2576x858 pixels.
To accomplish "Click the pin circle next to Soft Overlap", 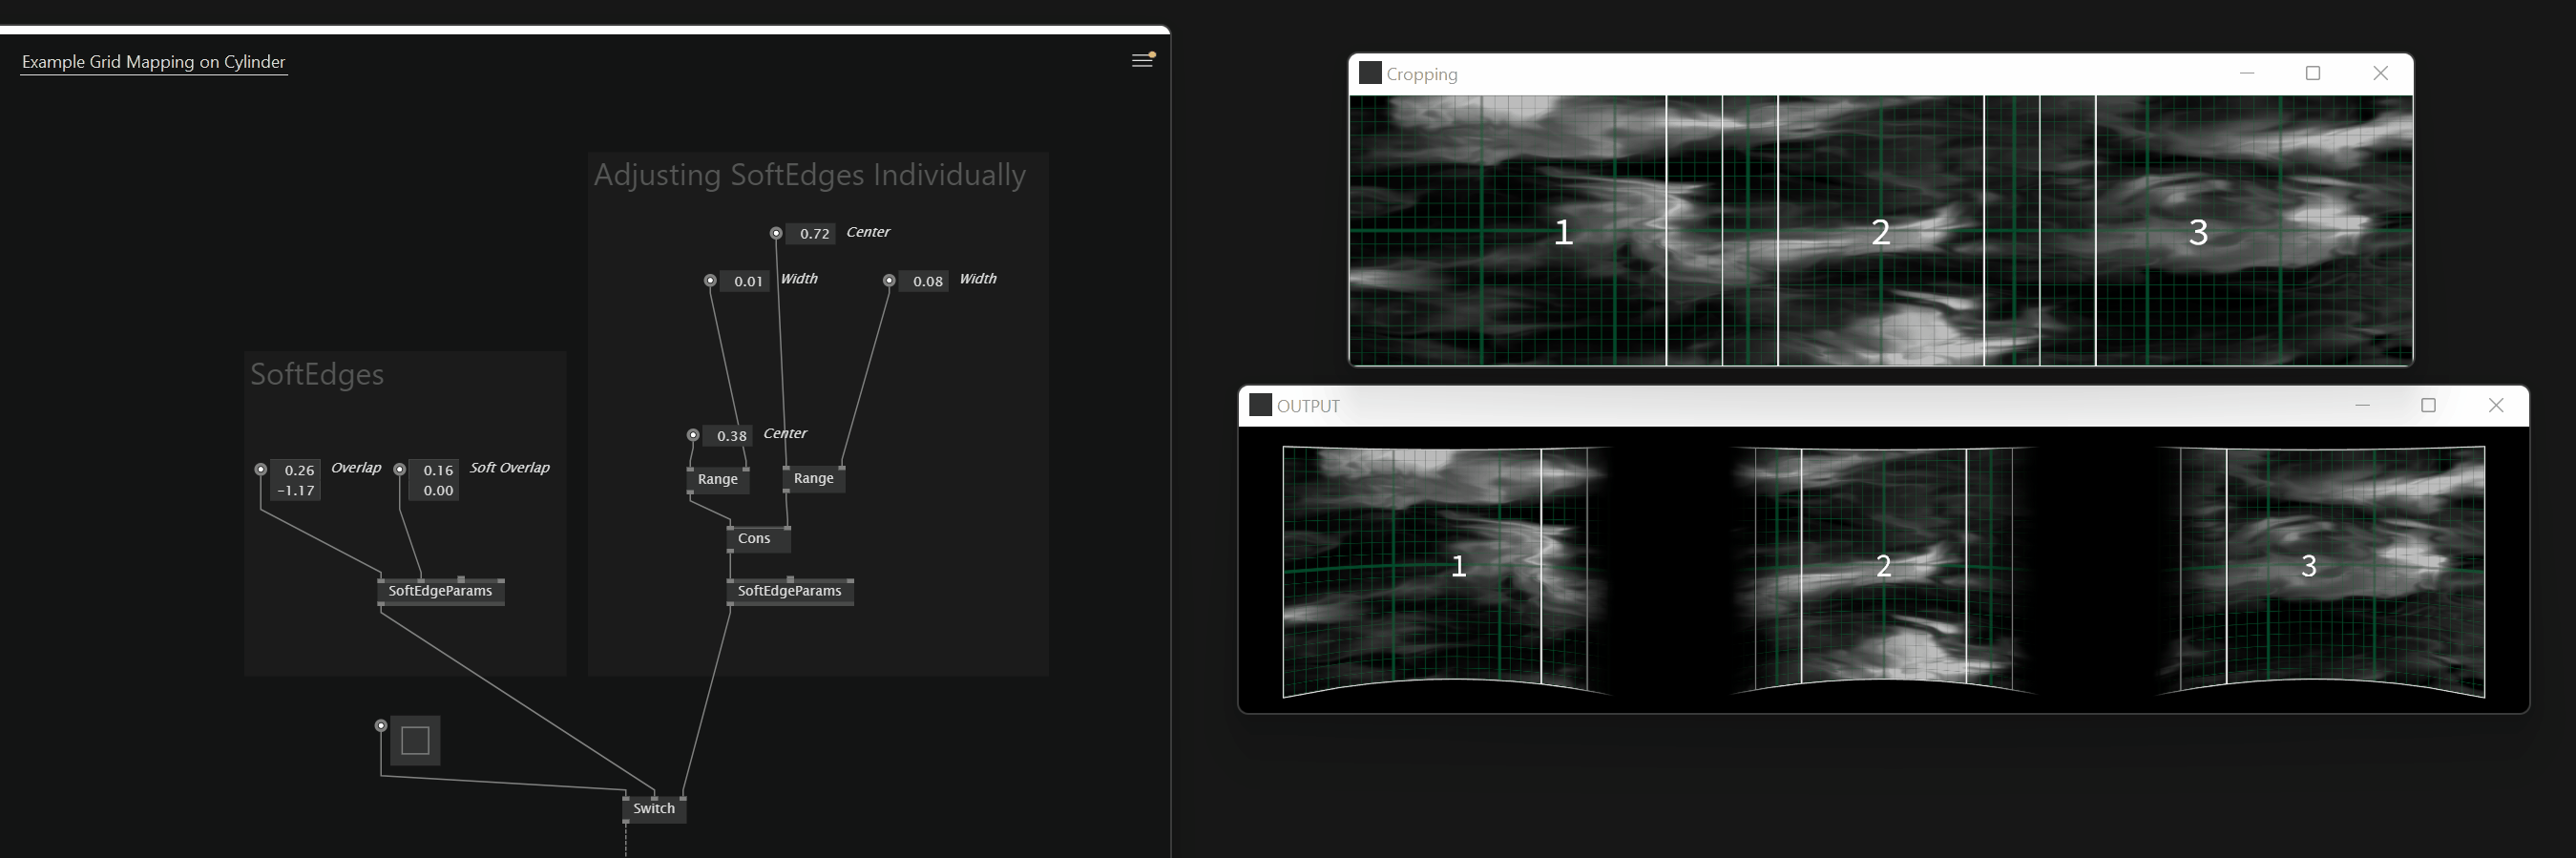I will (400, 469).
